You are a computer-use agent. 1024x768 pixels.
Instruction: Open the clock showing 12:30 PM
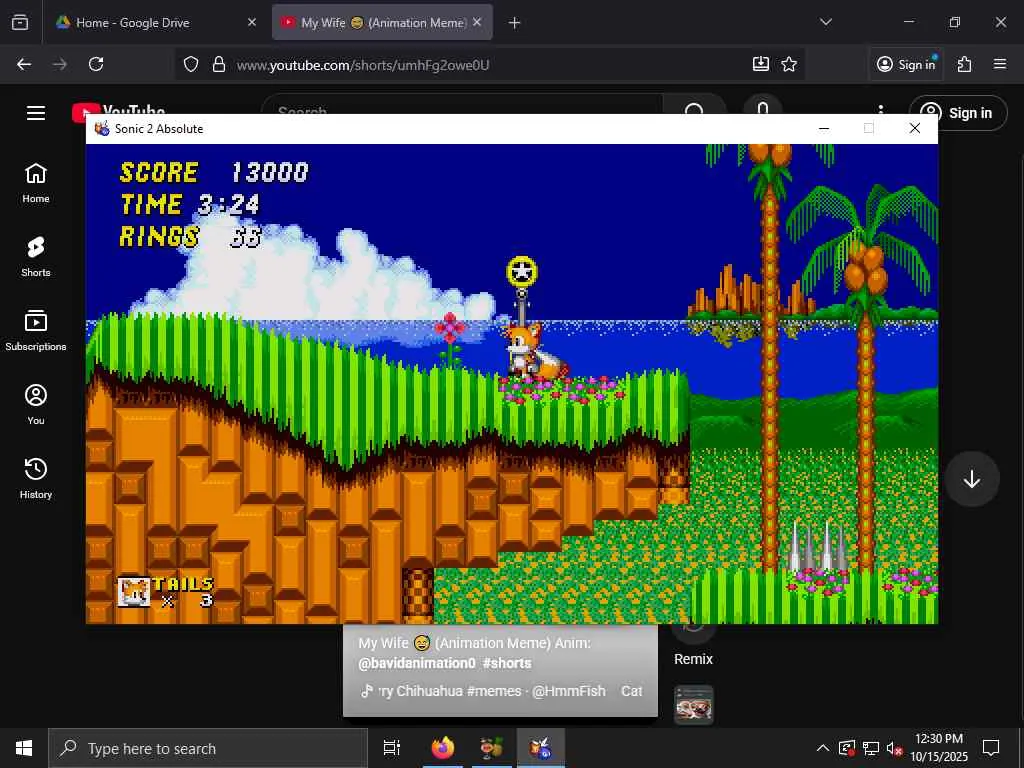[939, 748]
